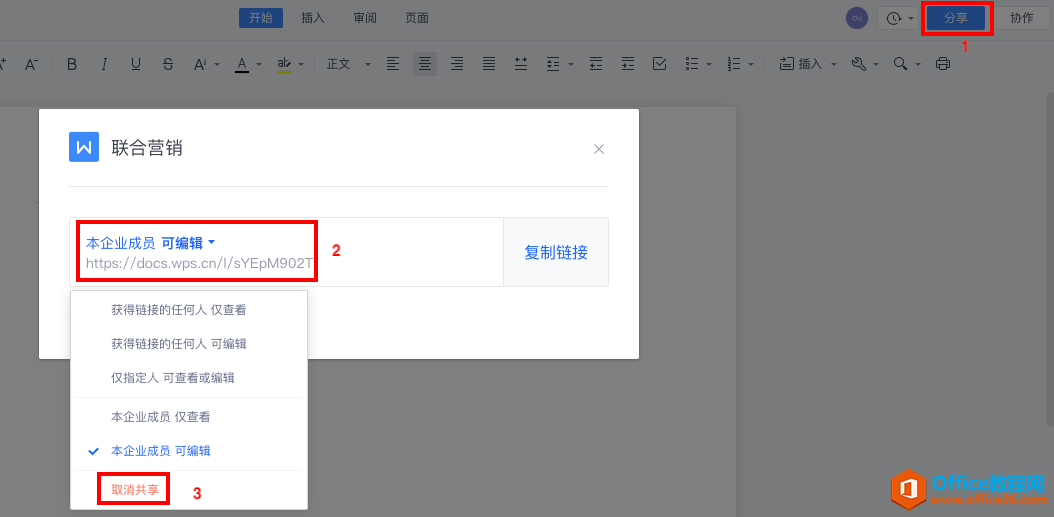
Task: Insert a checkbox to-do list
Action: click(x=659, y=64)
